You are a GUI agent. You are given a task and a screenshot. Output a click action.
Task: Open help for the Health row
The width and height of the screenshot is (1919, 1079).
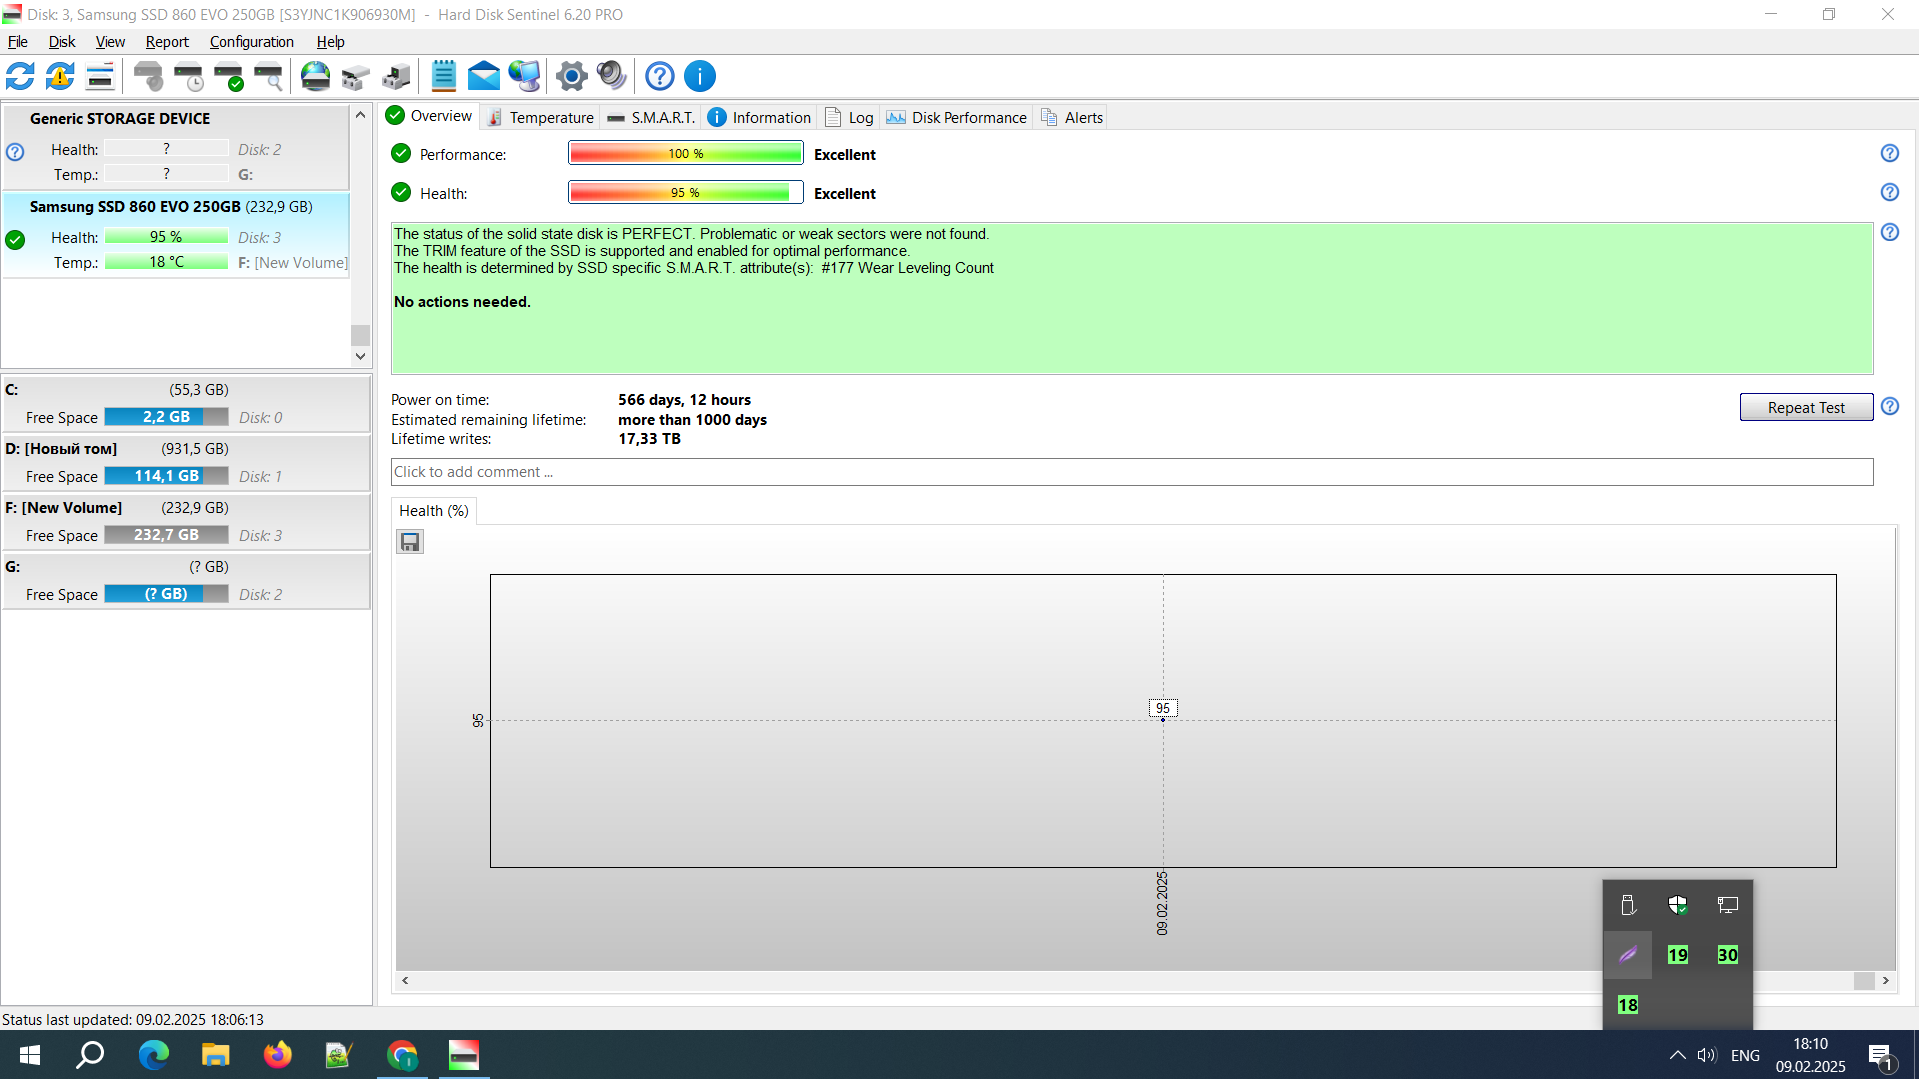pos(1889,192)
